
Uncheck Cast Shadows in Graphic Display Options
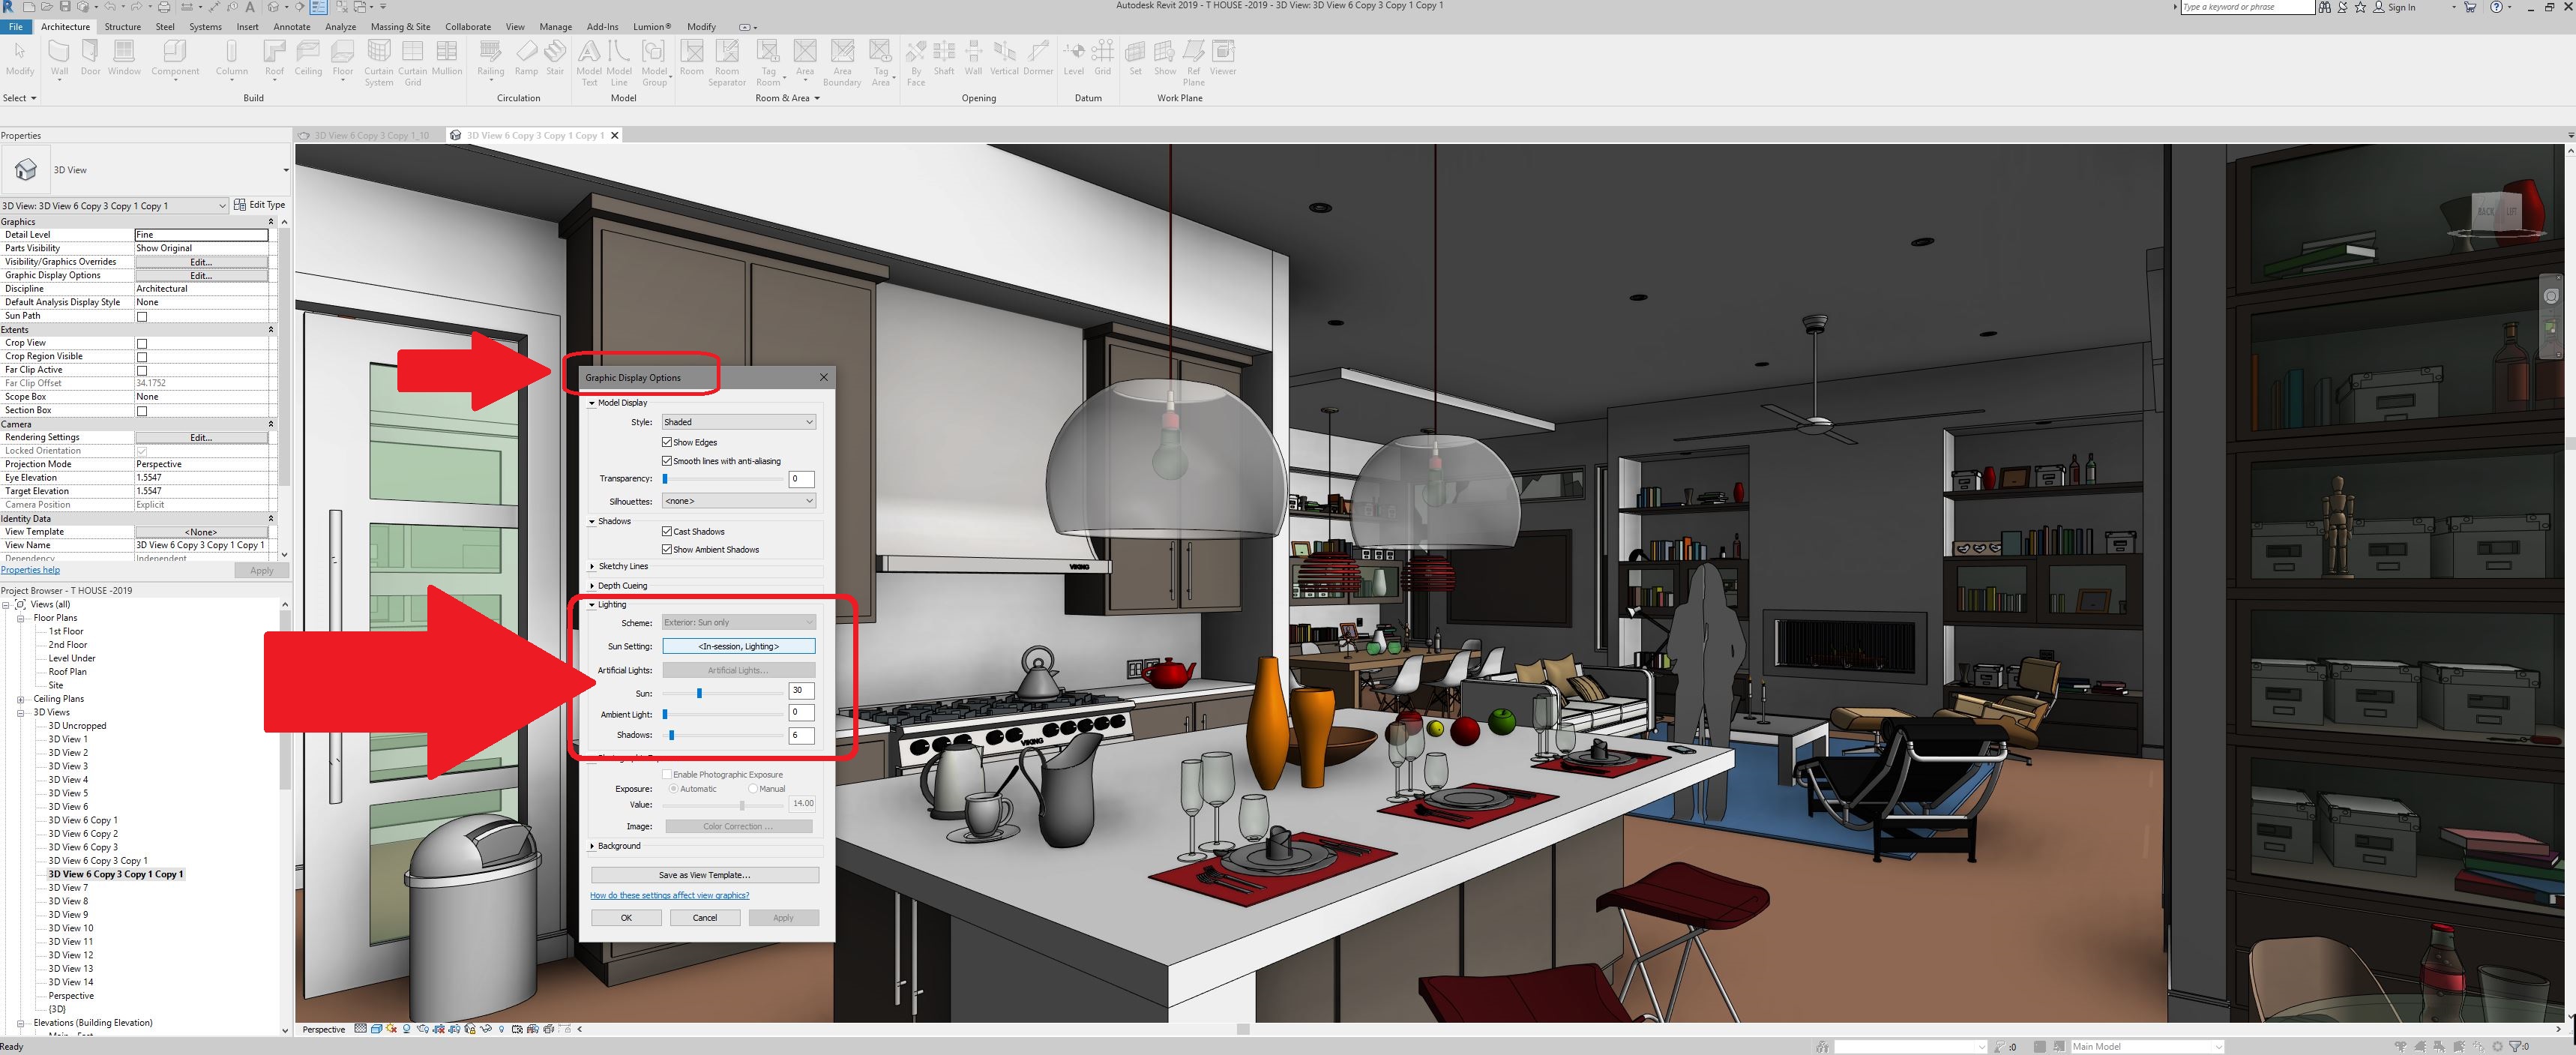667,531
